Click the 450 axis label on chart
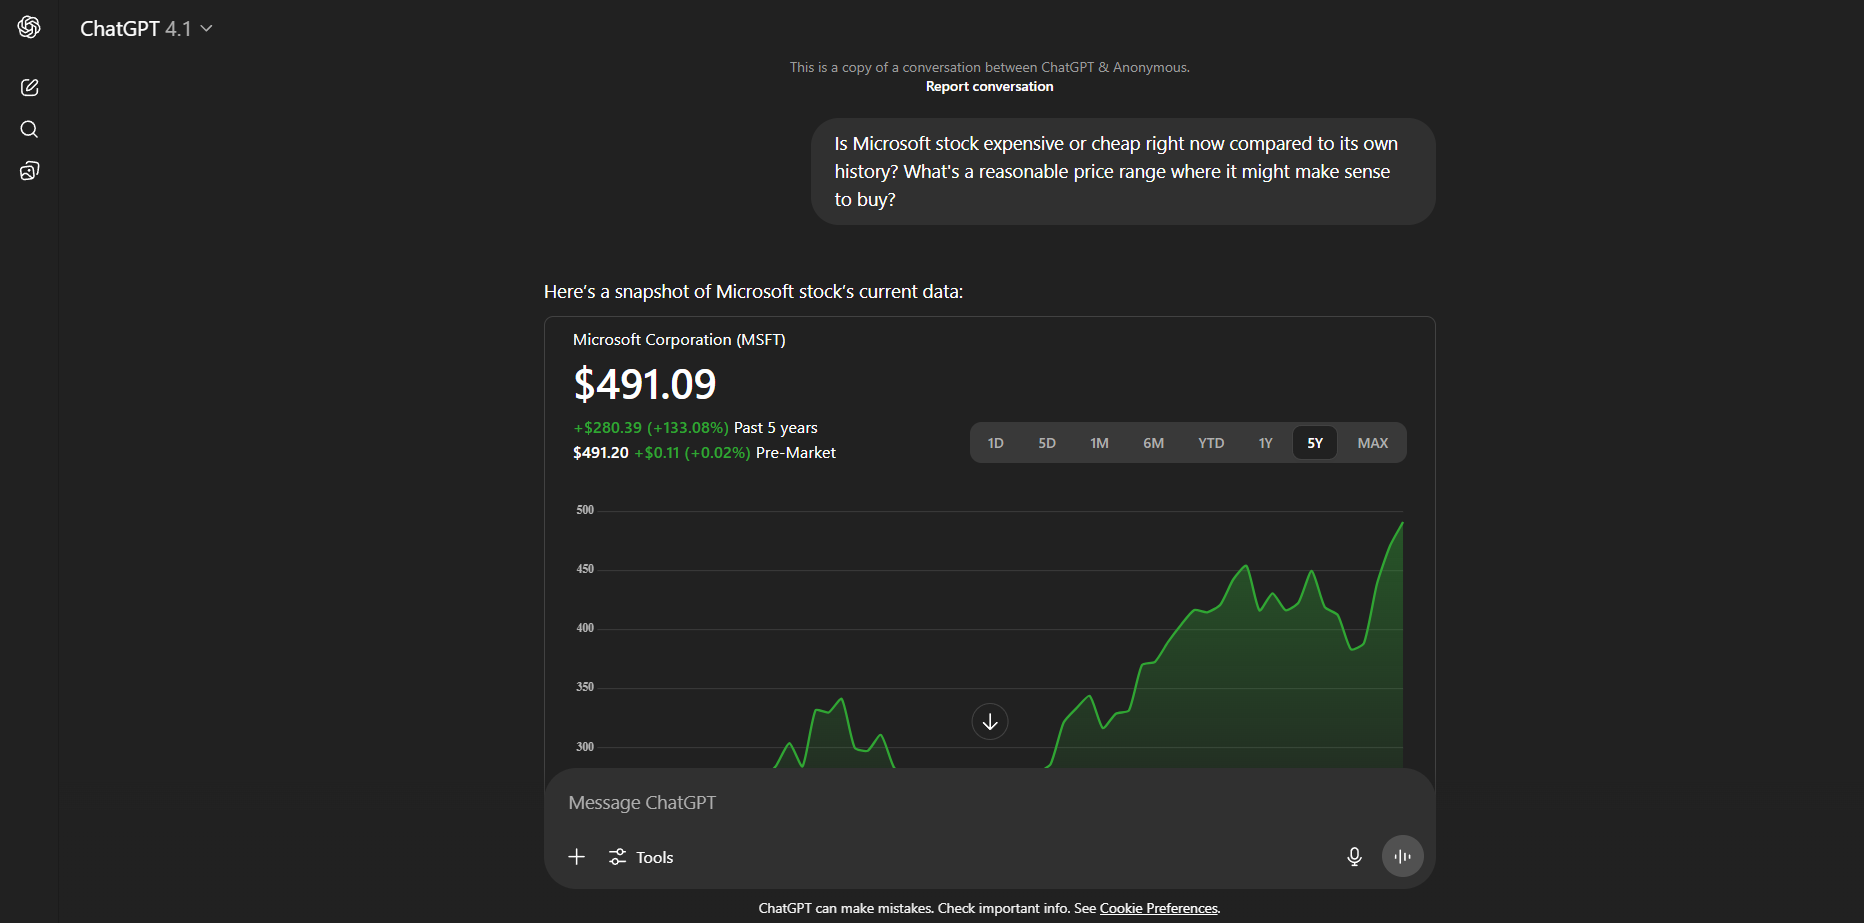1864x923 pixels. (x=585, y=569)
